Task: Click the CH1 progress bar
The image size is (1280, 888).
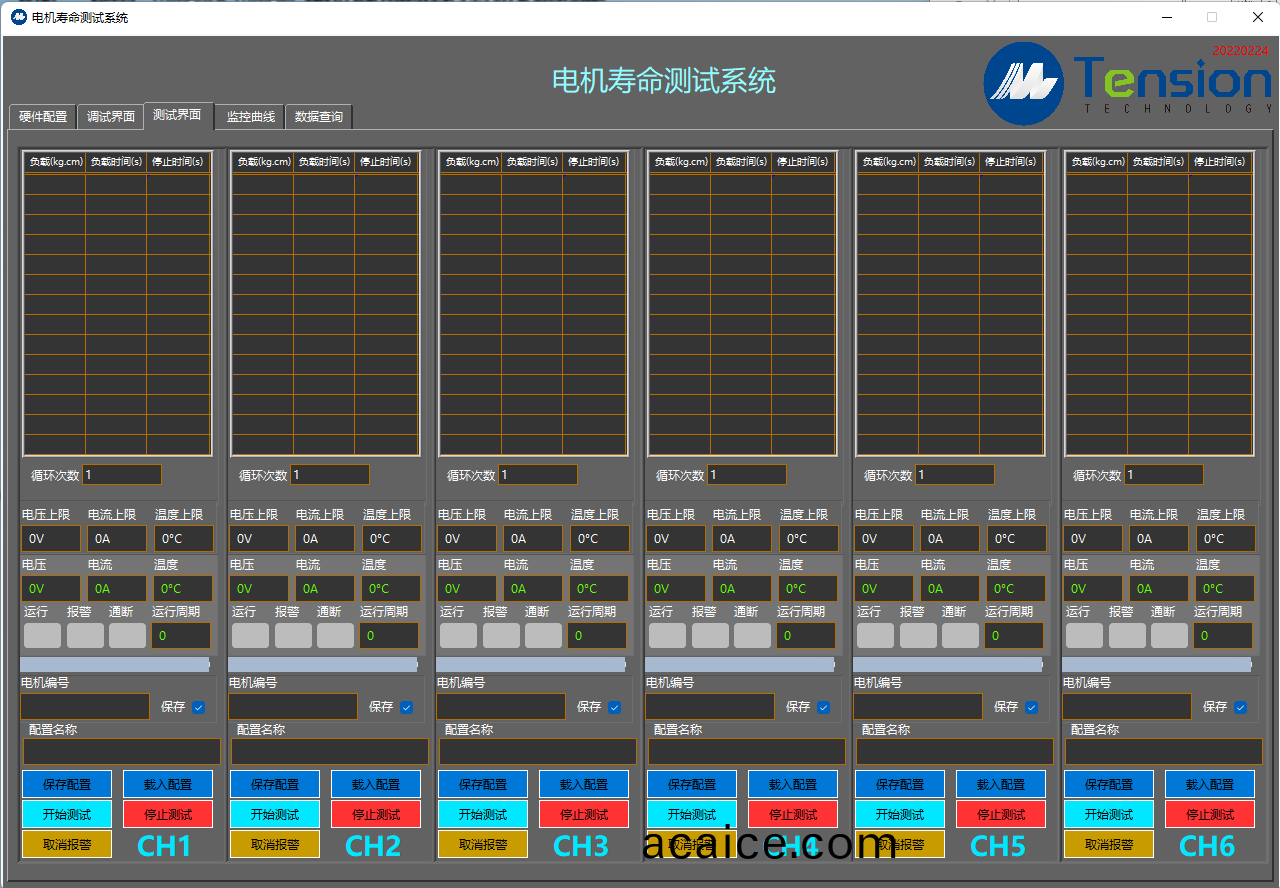Action: click(115, 664)
